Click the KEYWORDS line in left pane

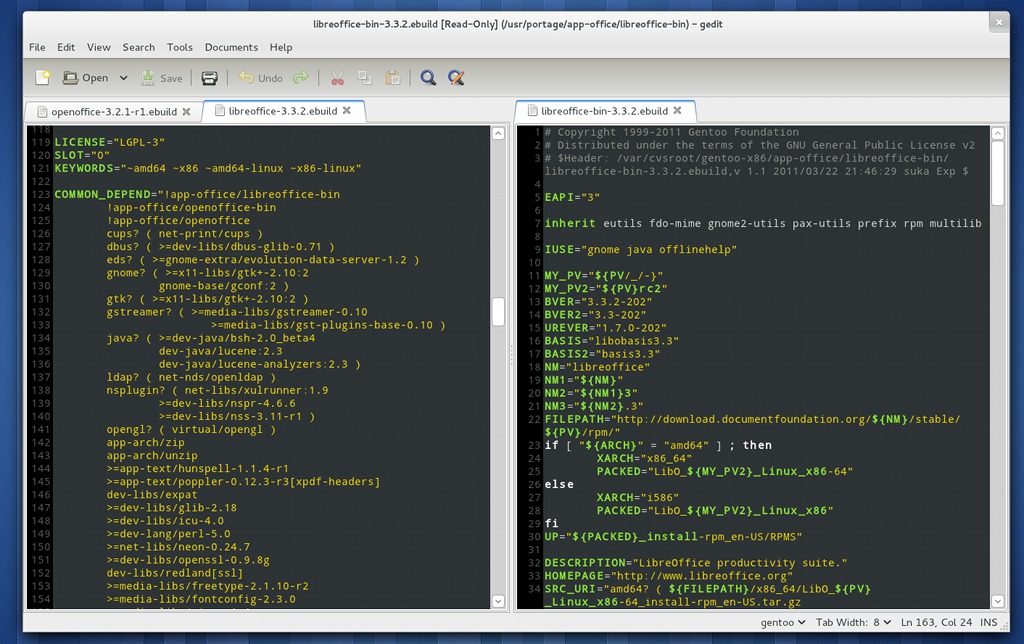(208, 168)
